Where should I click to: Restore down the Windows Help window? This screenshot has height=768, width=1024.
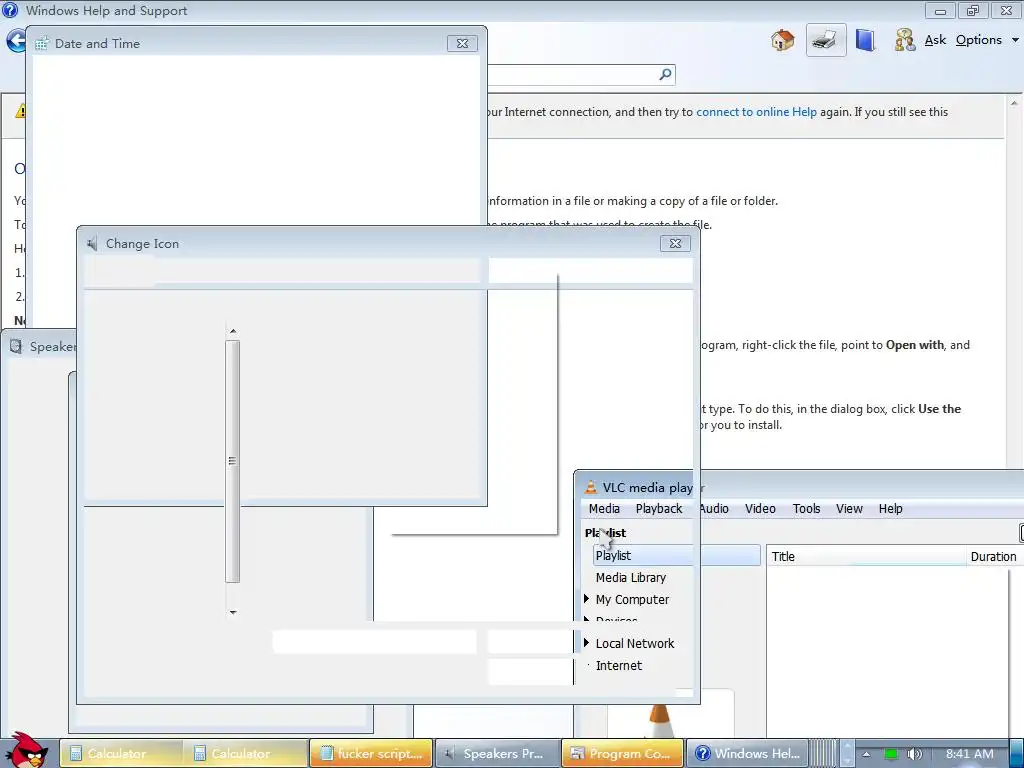tap(973, 10)
